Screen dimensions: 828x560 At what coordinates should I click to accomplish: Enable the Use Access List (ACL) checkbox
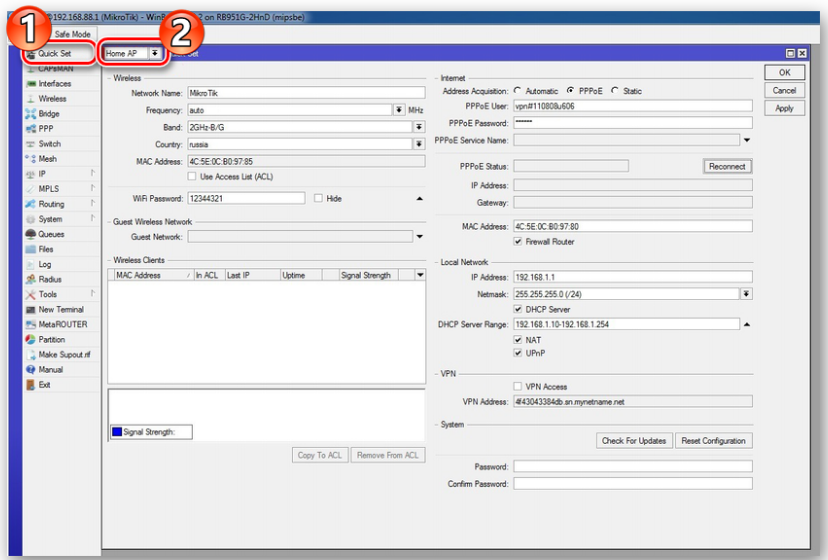(193, 177)
